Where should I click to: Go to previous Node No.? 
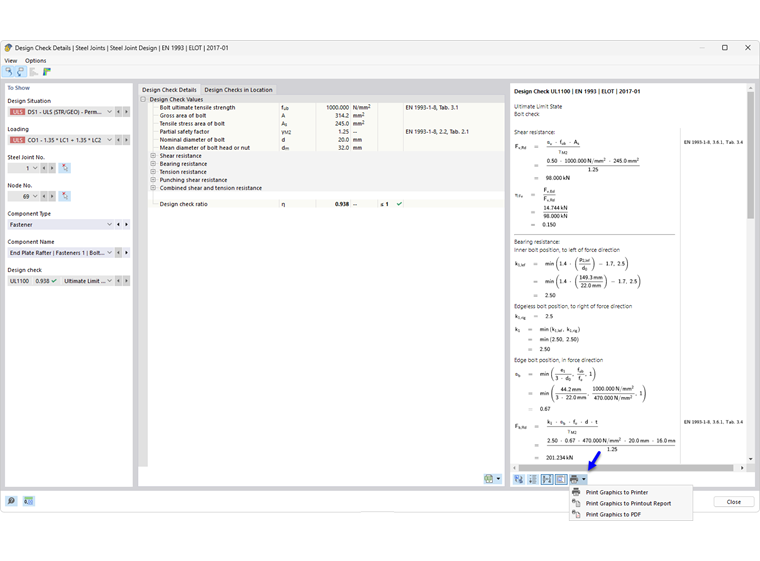click(x=44, y=196)
